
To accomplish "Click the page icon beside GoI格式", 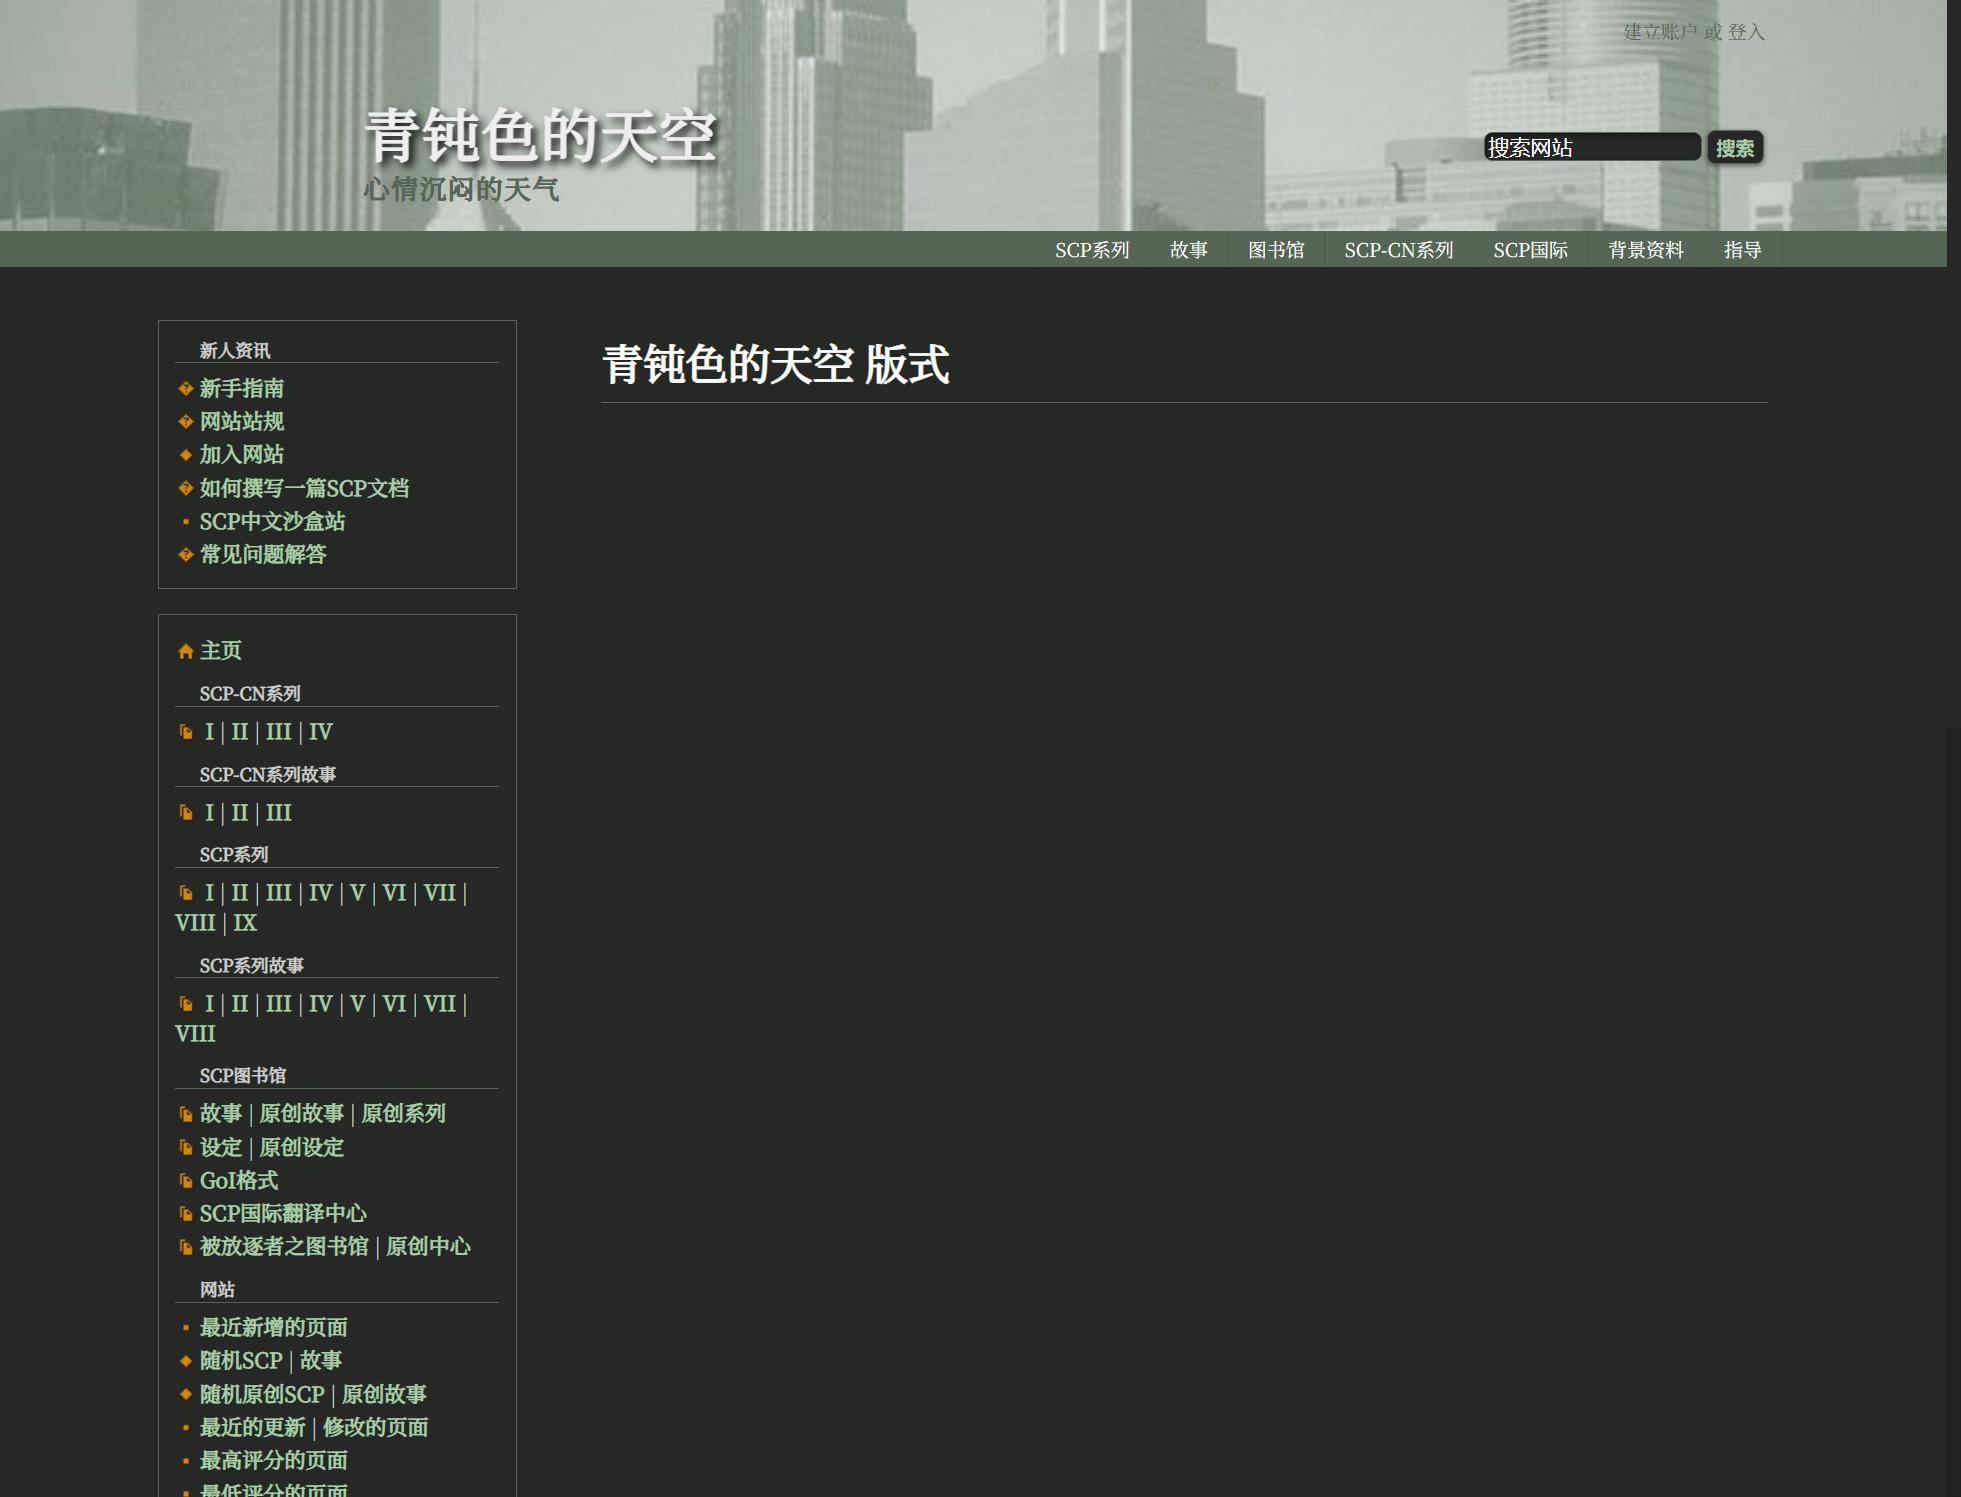I will pyautogui.click(x=185, y=1181).
